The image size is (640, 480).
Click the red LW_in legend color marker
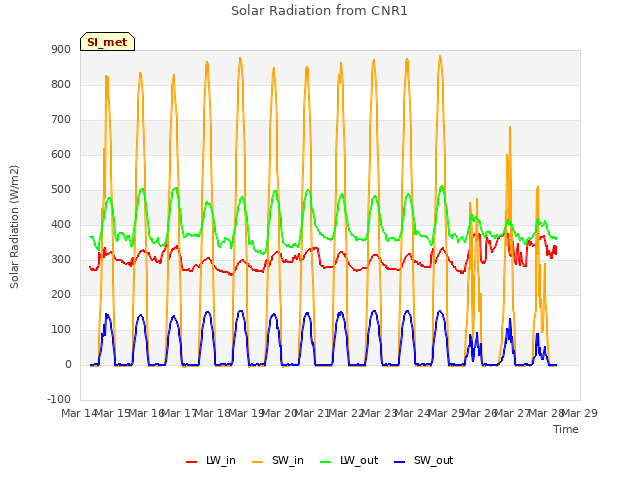(x=192, y=462)
